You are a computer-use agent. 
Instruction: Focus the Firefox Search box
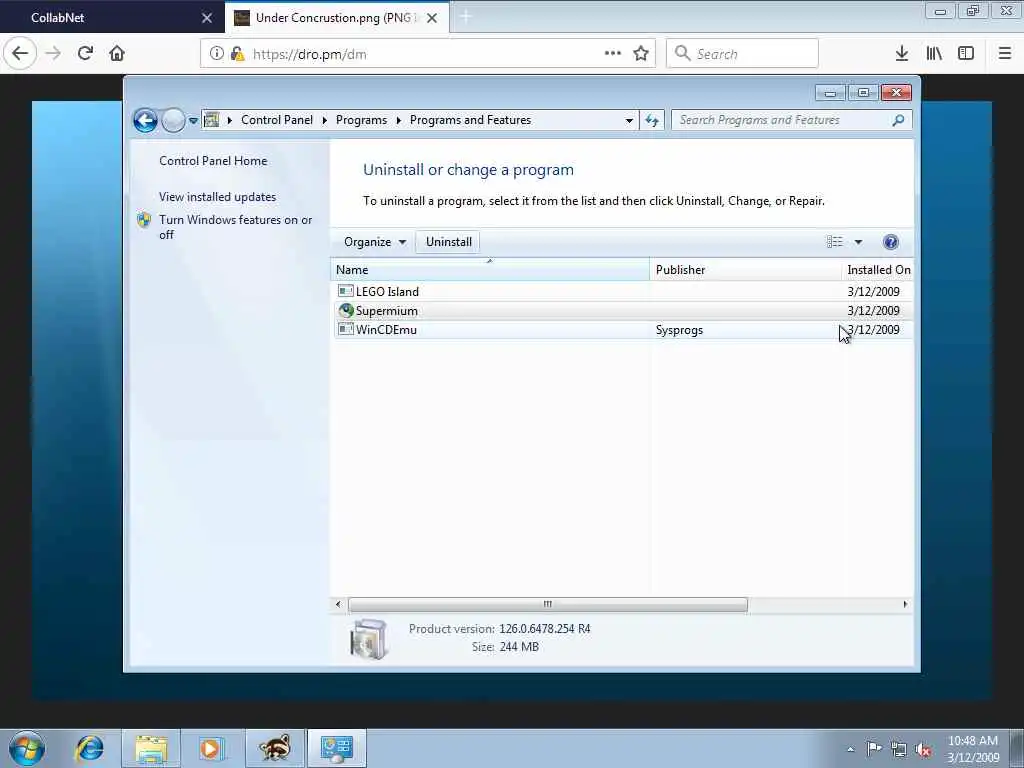click(743, 54)
